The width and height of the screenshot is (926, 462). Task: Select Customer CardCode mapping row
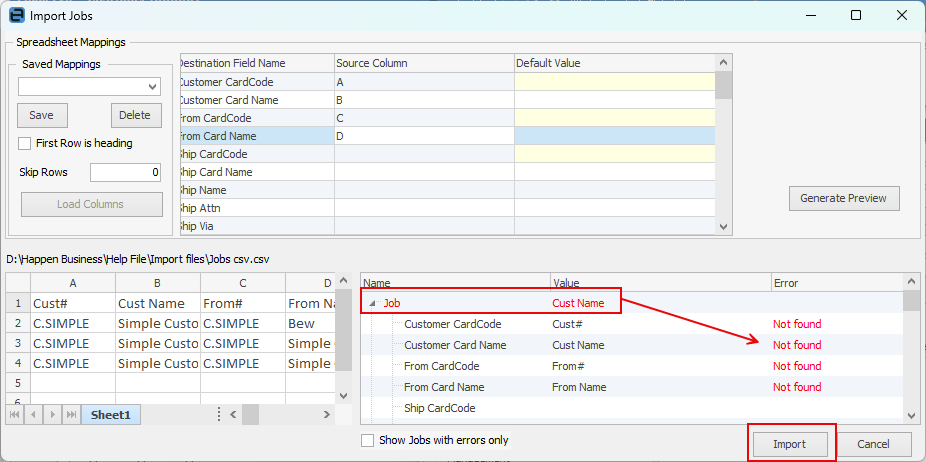[447, 82]
